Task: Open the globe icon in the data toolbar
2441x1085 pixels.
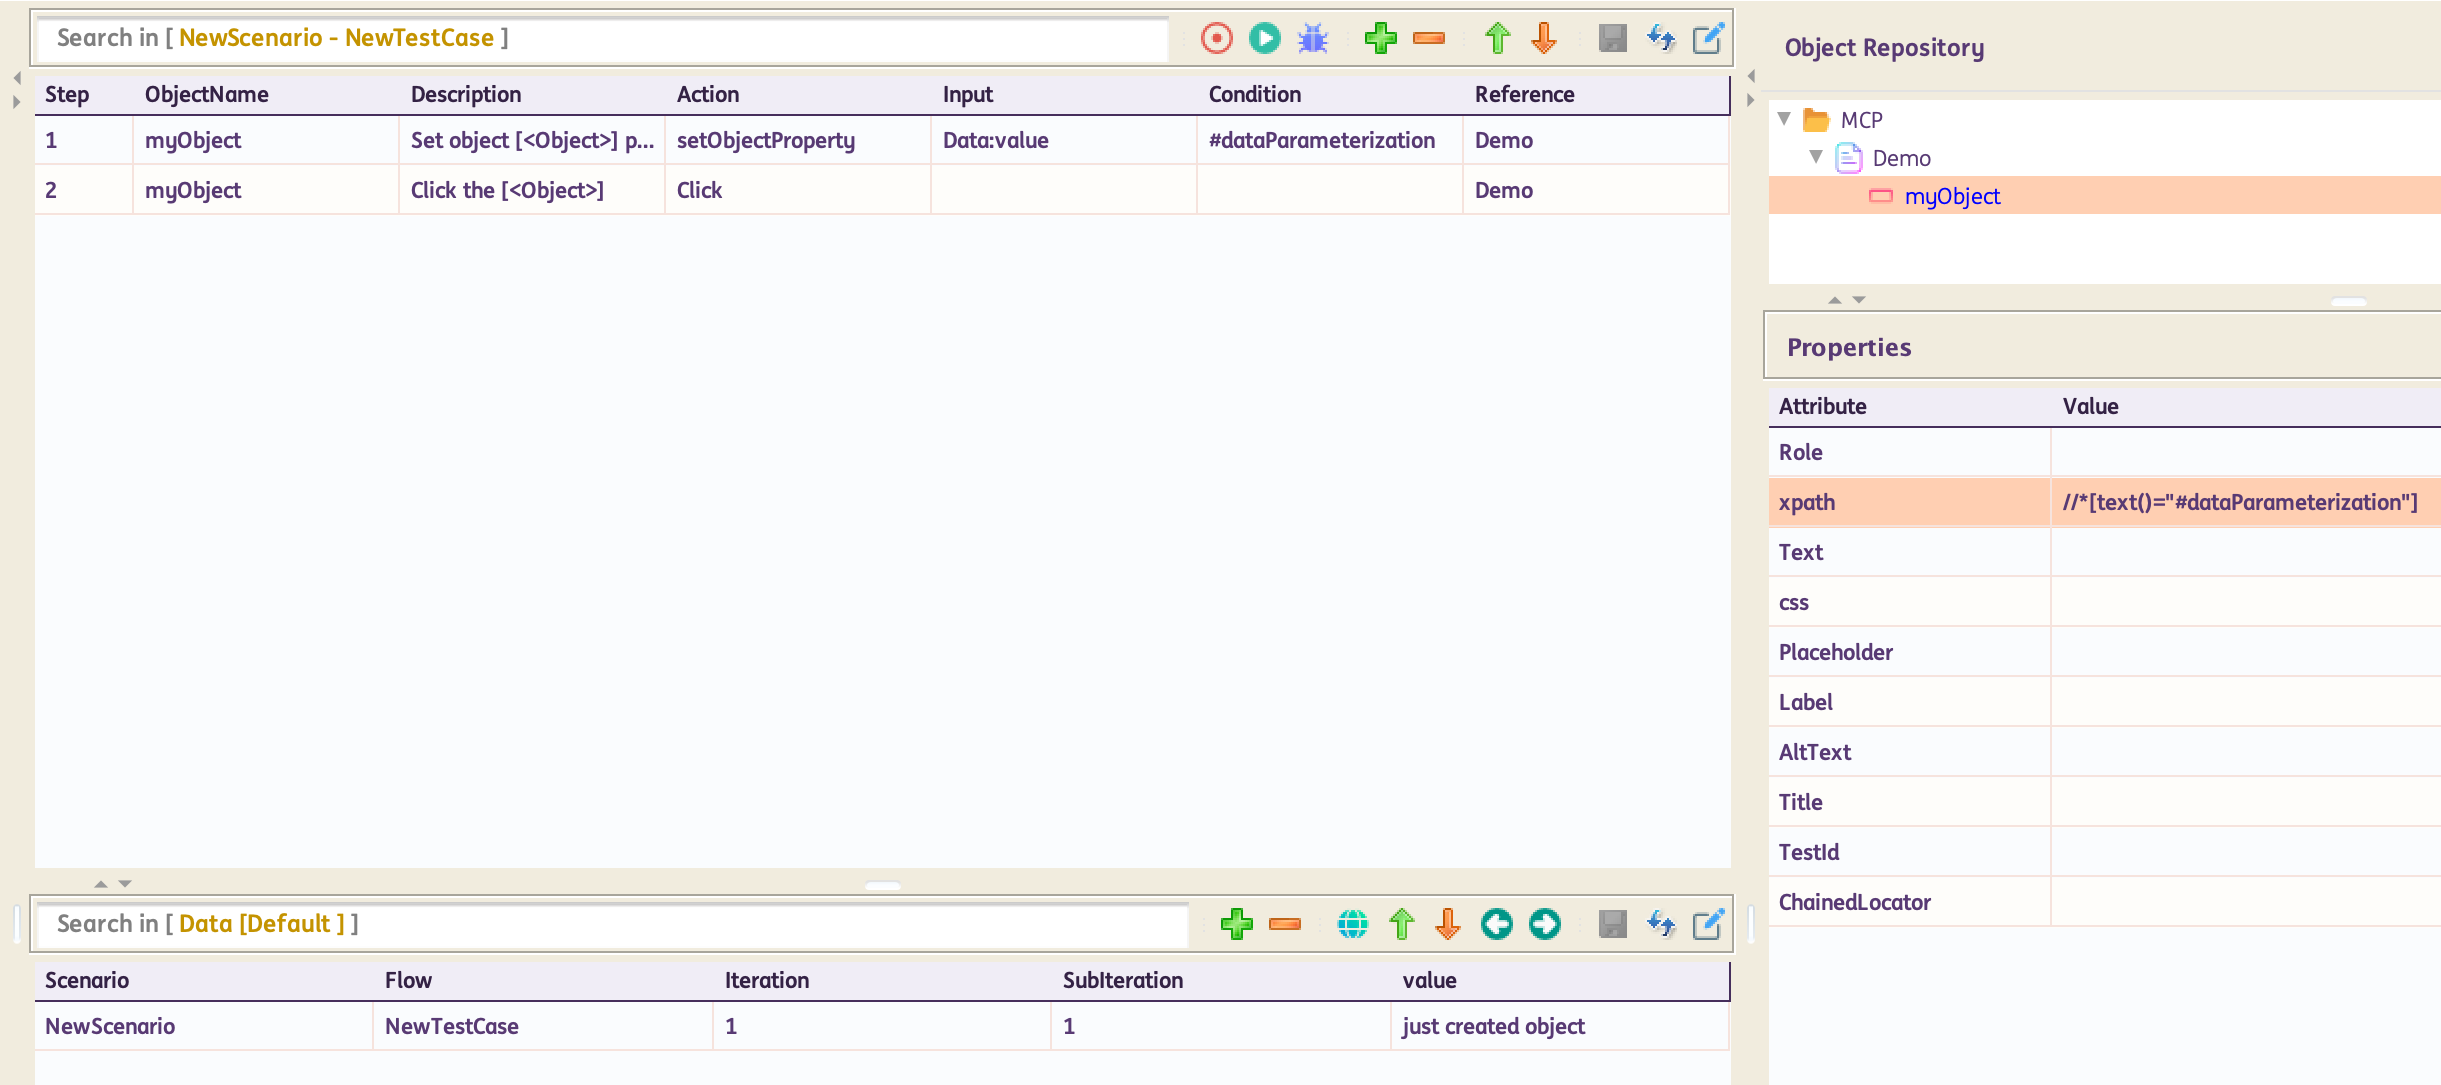Action: 1352,924
